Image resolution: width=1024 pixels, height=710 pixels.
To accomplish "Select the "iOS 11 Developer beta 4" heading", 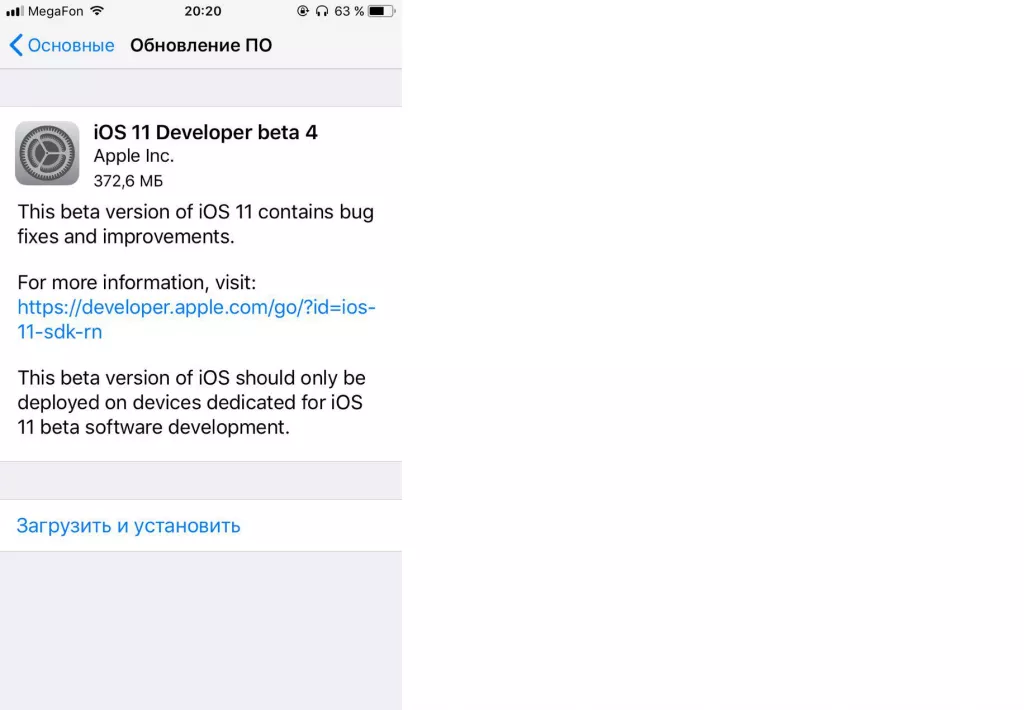I will [x=205, y=131].
